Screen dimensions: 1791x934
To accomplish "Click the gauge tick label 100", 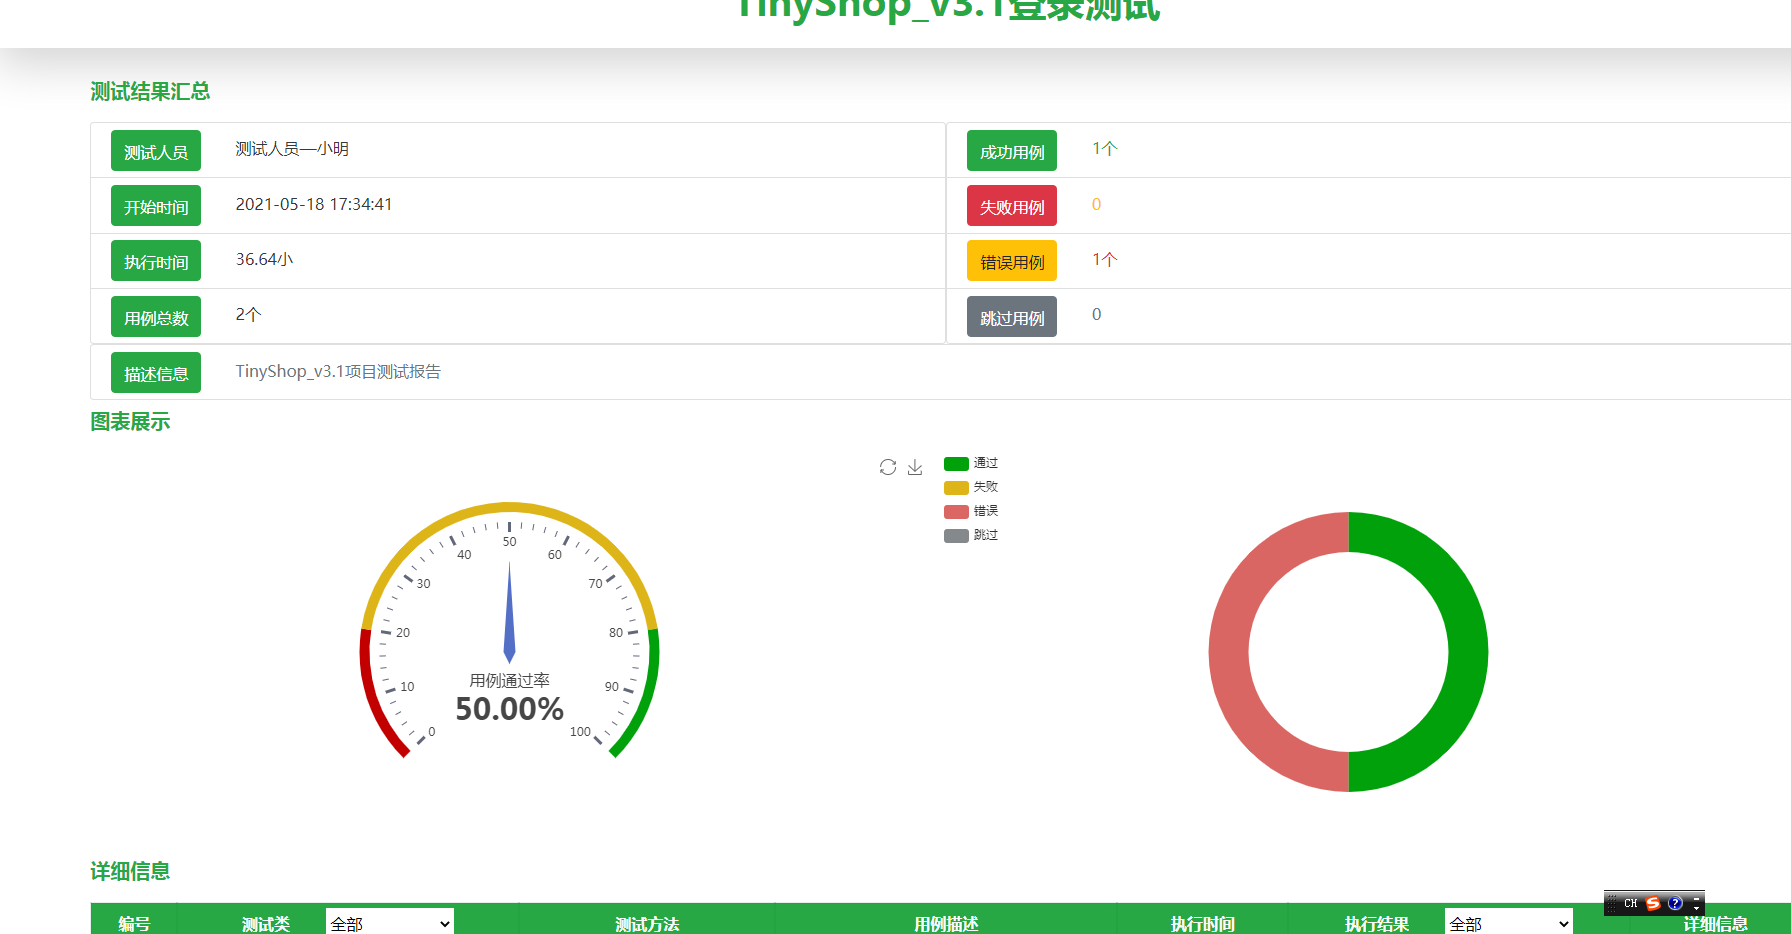I will coord(580,732).
